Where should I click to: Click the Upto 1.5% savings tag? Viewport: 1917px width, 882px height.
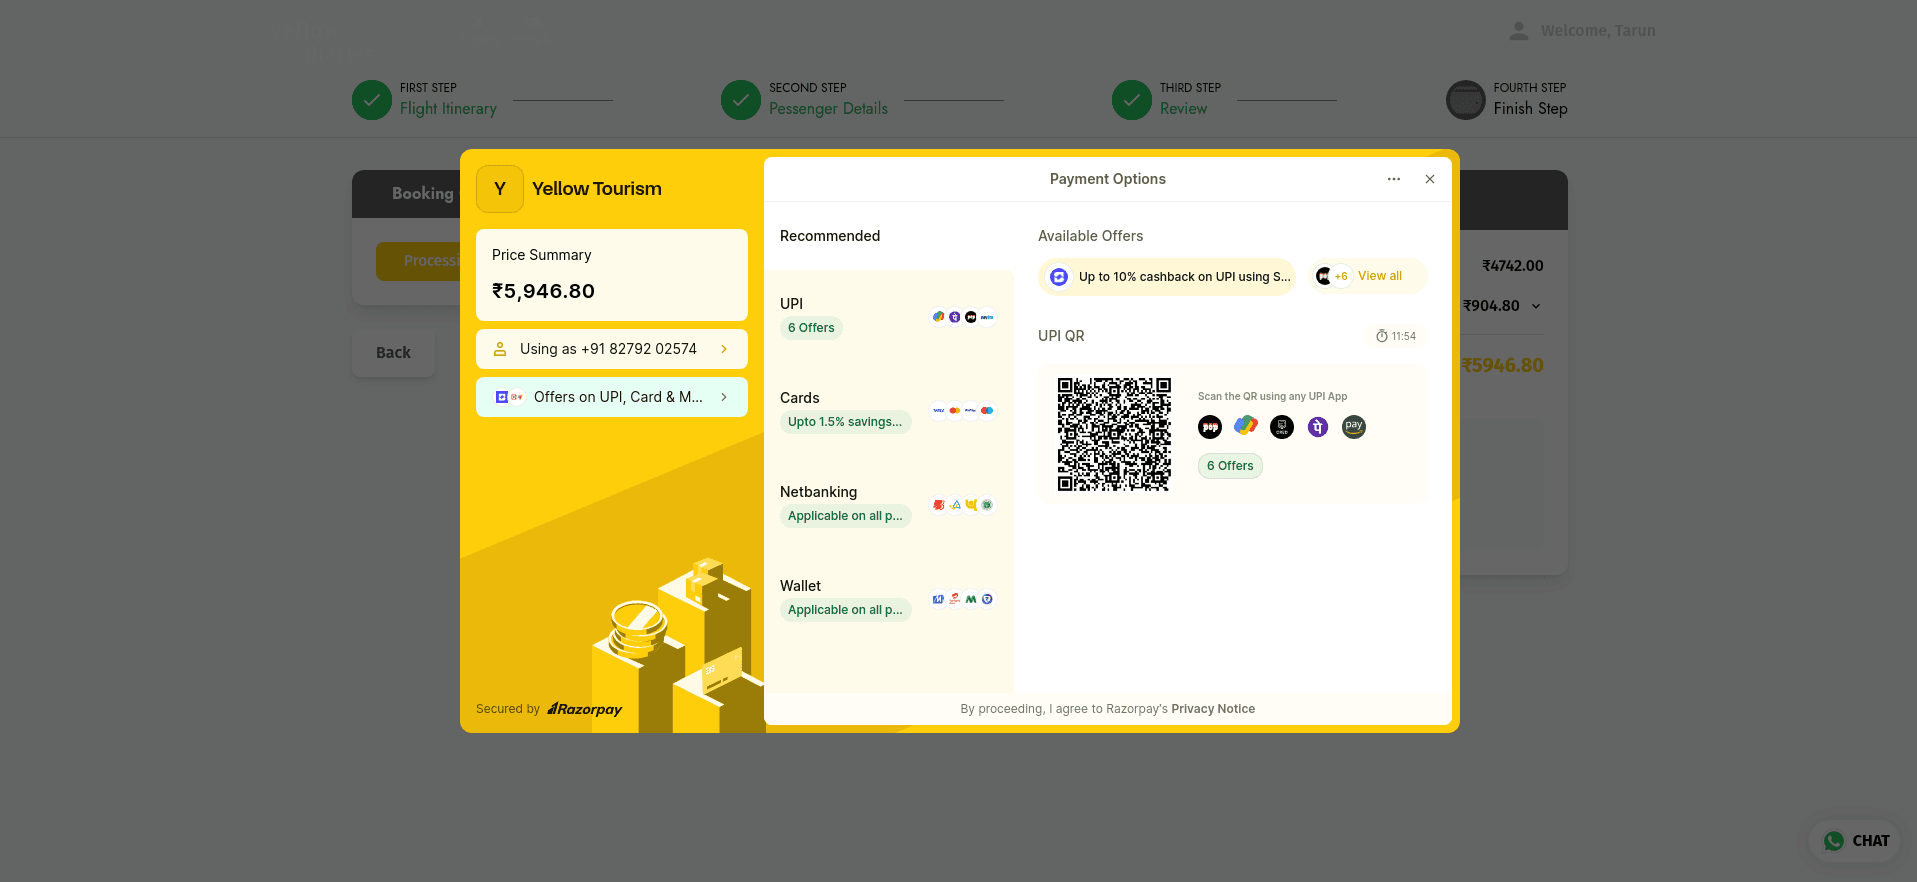845,422
